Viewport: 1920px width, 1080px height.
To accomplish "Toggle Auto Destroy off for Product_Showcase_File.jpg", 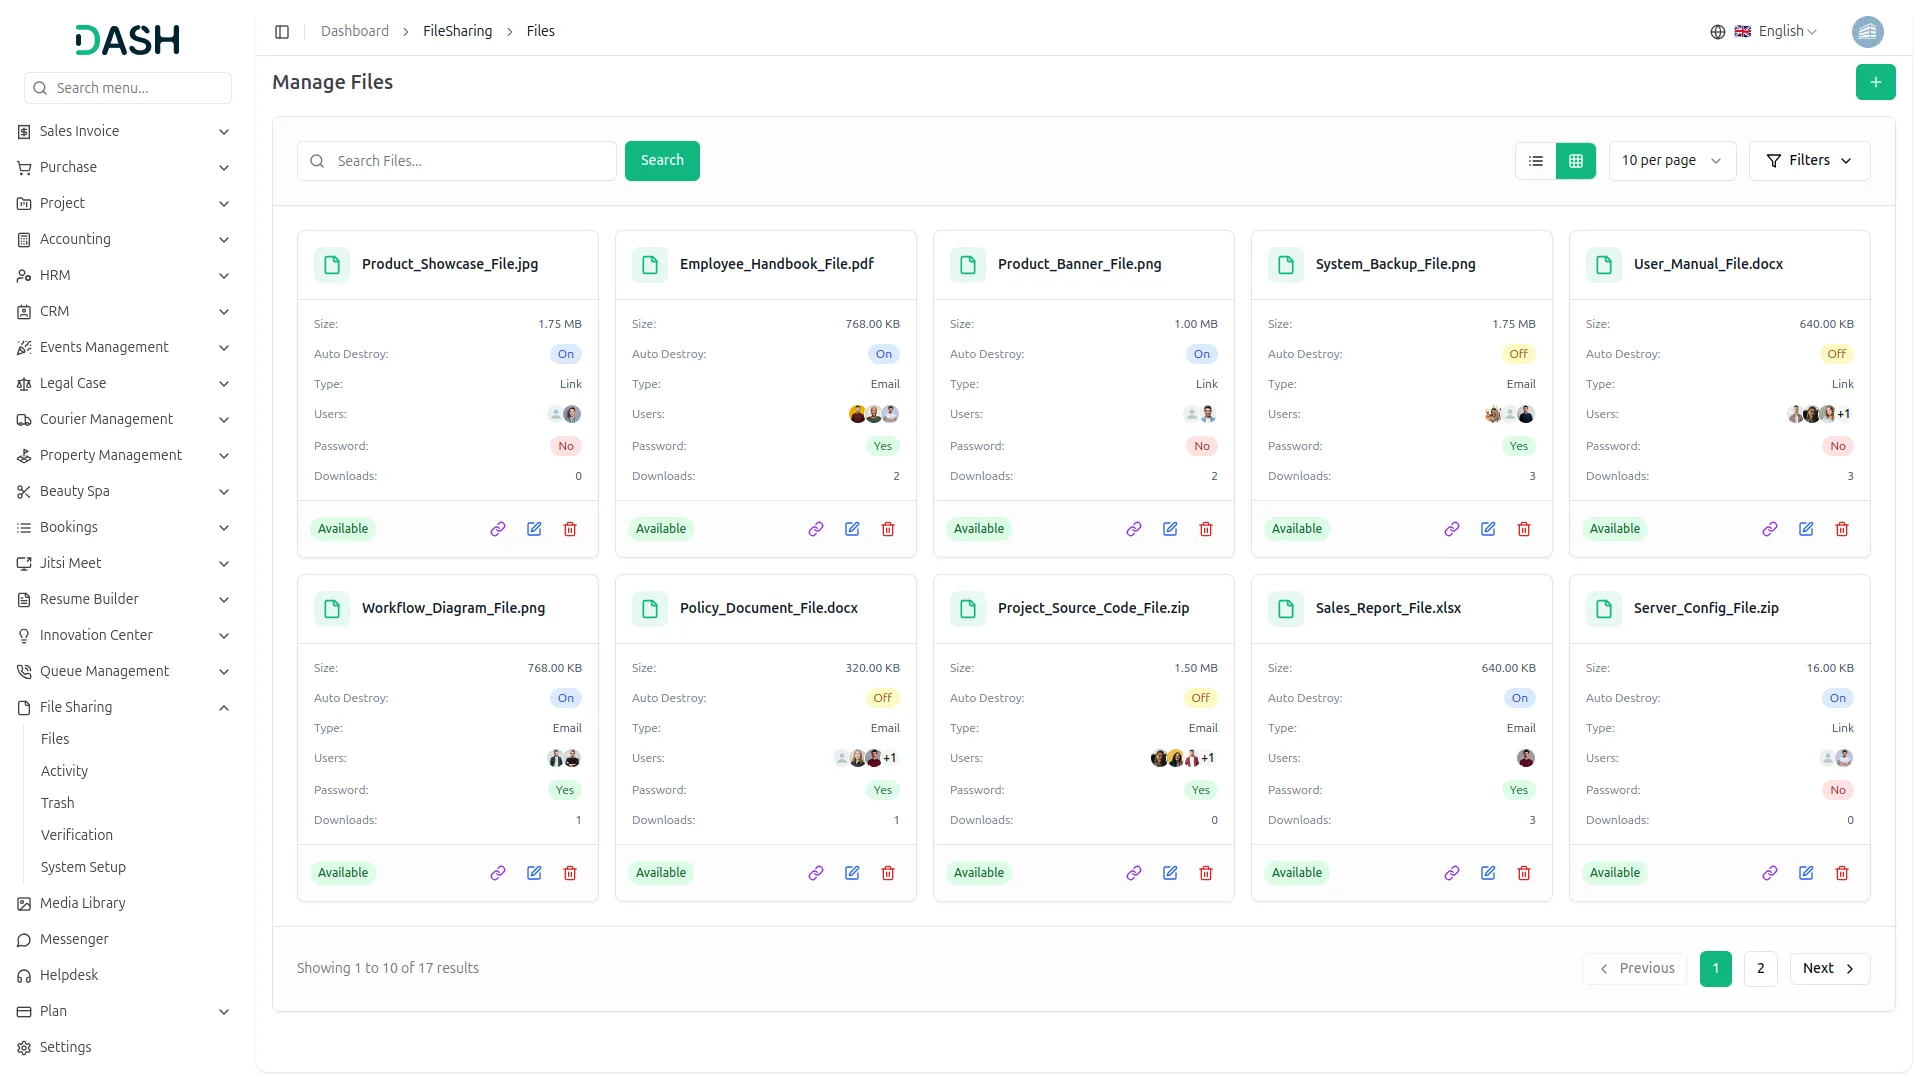I will pos(565,354).
